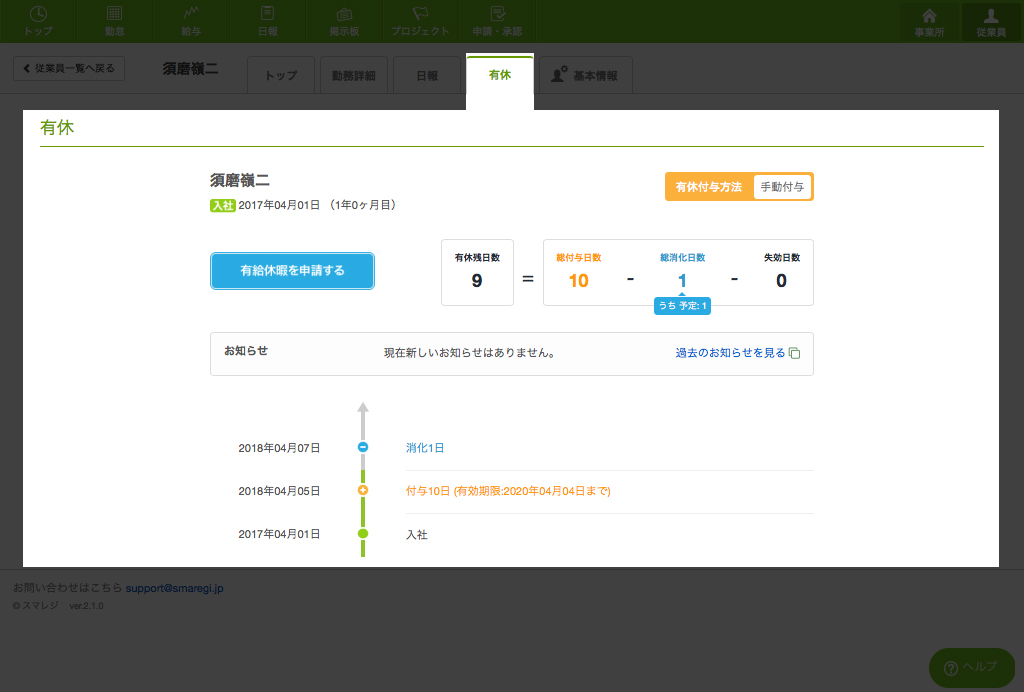Click the timeline date 2017年04月01日
This screenshot has width=1024, height=692.
tap(279, 534)
